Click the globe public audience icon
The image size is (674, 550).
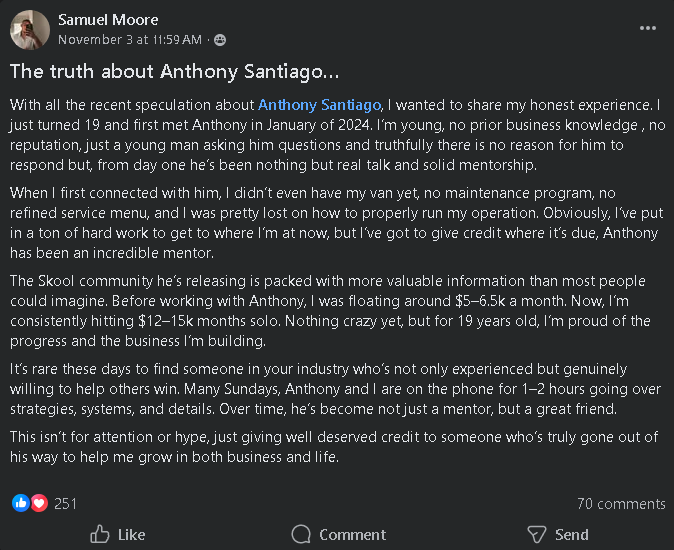(220, 40)
